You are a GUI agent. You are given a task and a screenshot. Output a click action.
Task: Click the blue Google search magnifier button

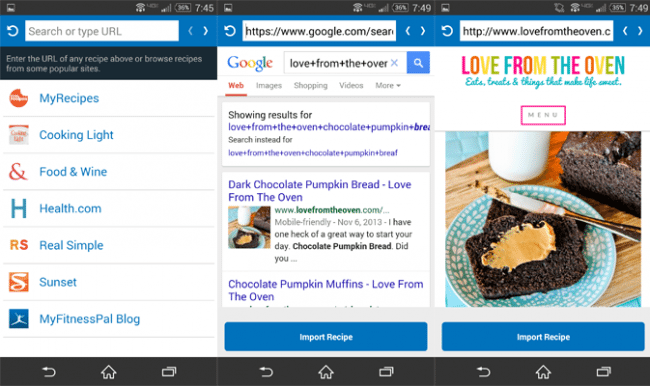[418, 63]
